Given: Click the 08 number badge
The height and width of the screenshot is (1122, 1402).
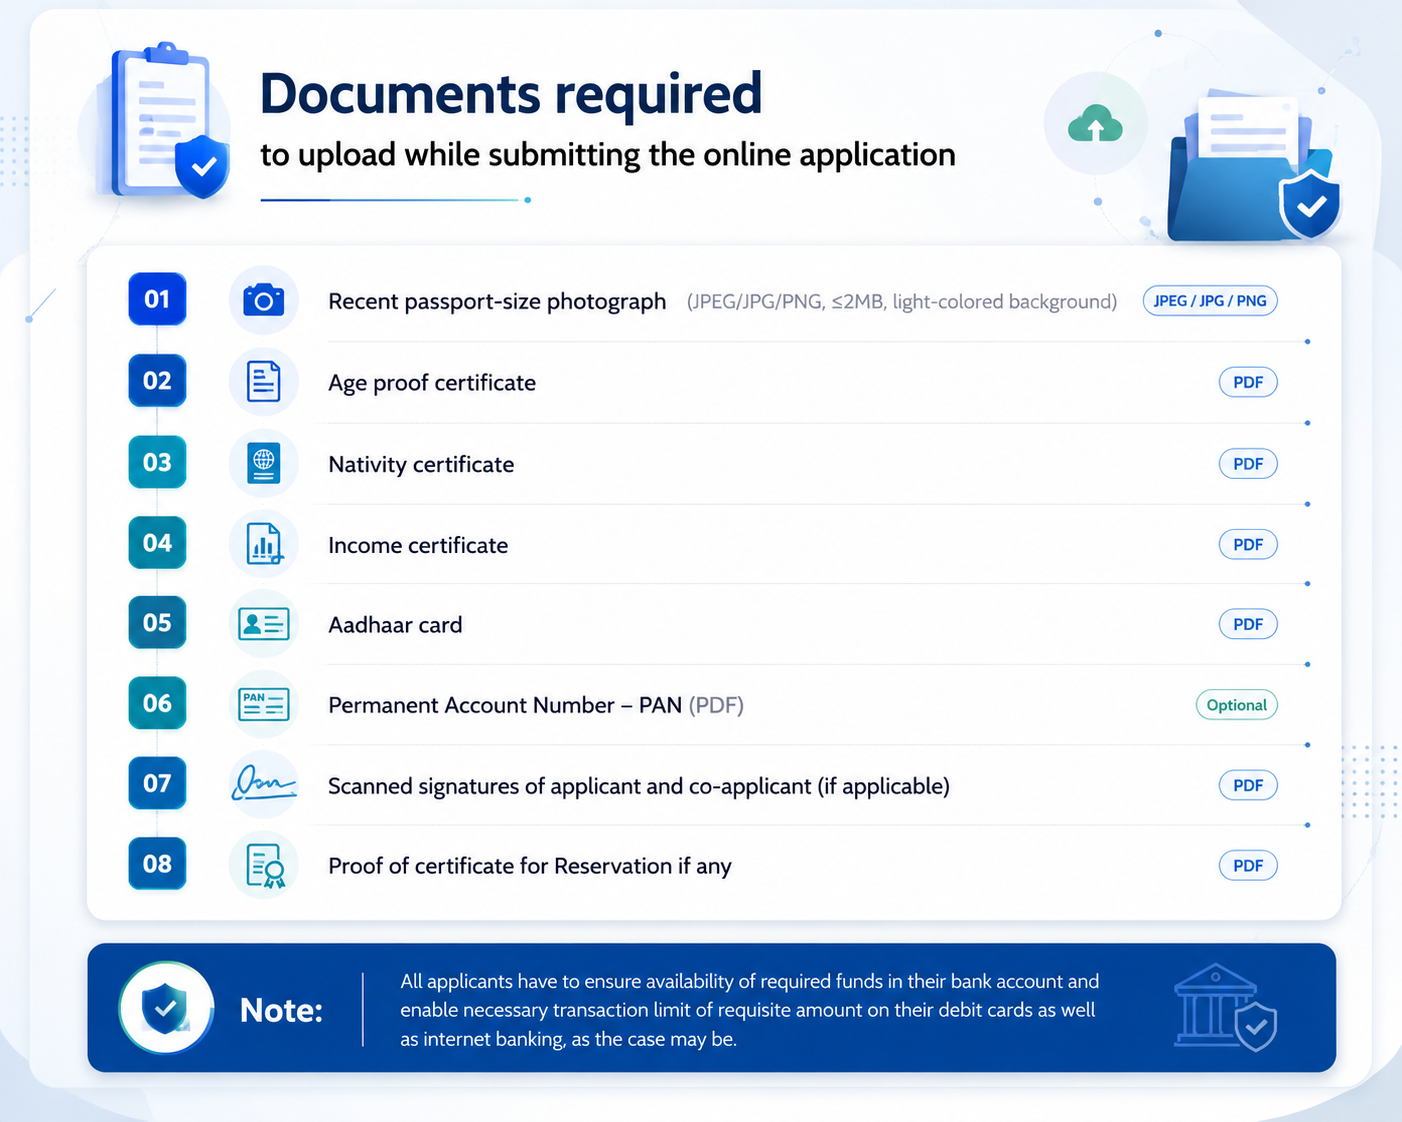Looking at the screenshot, I should [x=157, y=864].
